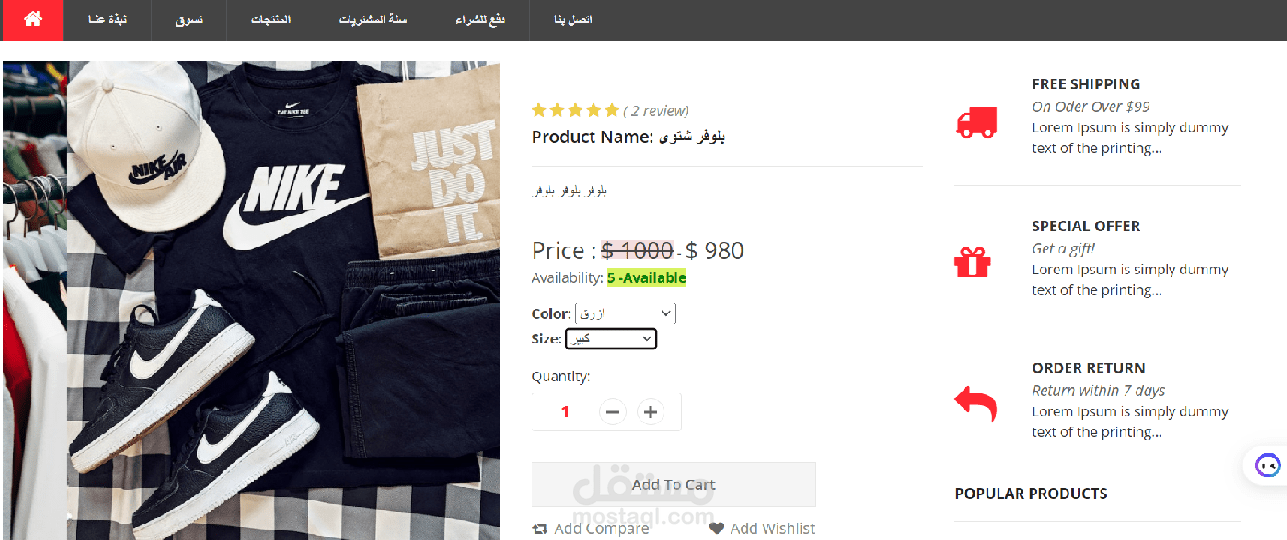Open the اتصل بنا menu item

click(574, 20)
